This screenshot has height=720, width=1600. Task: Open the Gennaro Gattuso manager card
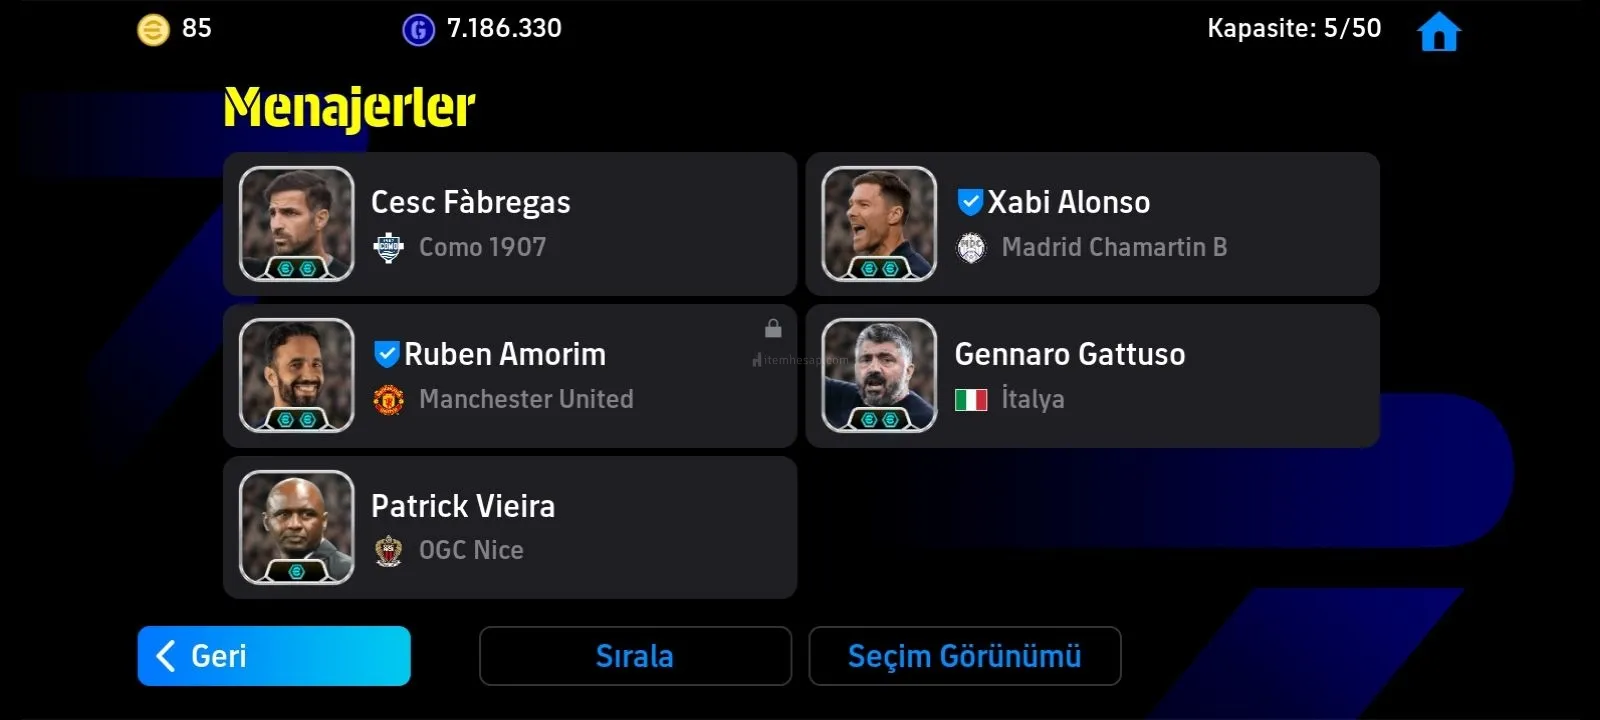click(x=1093, y=376)
